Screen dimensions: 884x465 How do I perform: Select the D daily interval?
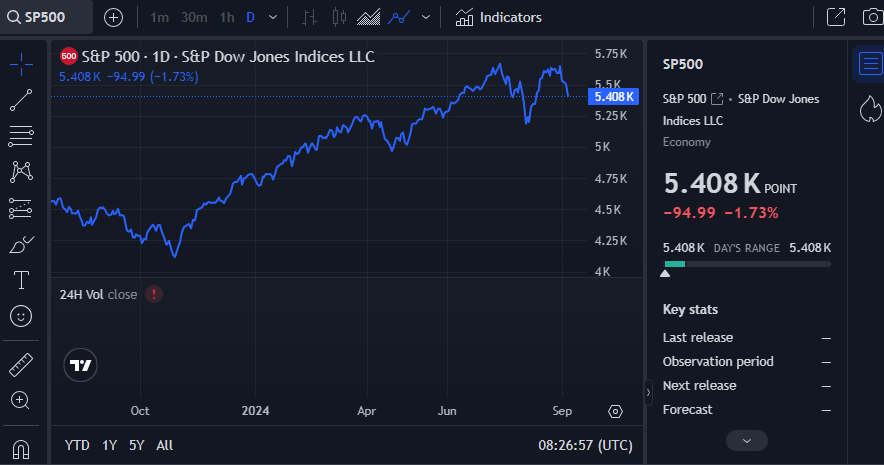(250, 17)
